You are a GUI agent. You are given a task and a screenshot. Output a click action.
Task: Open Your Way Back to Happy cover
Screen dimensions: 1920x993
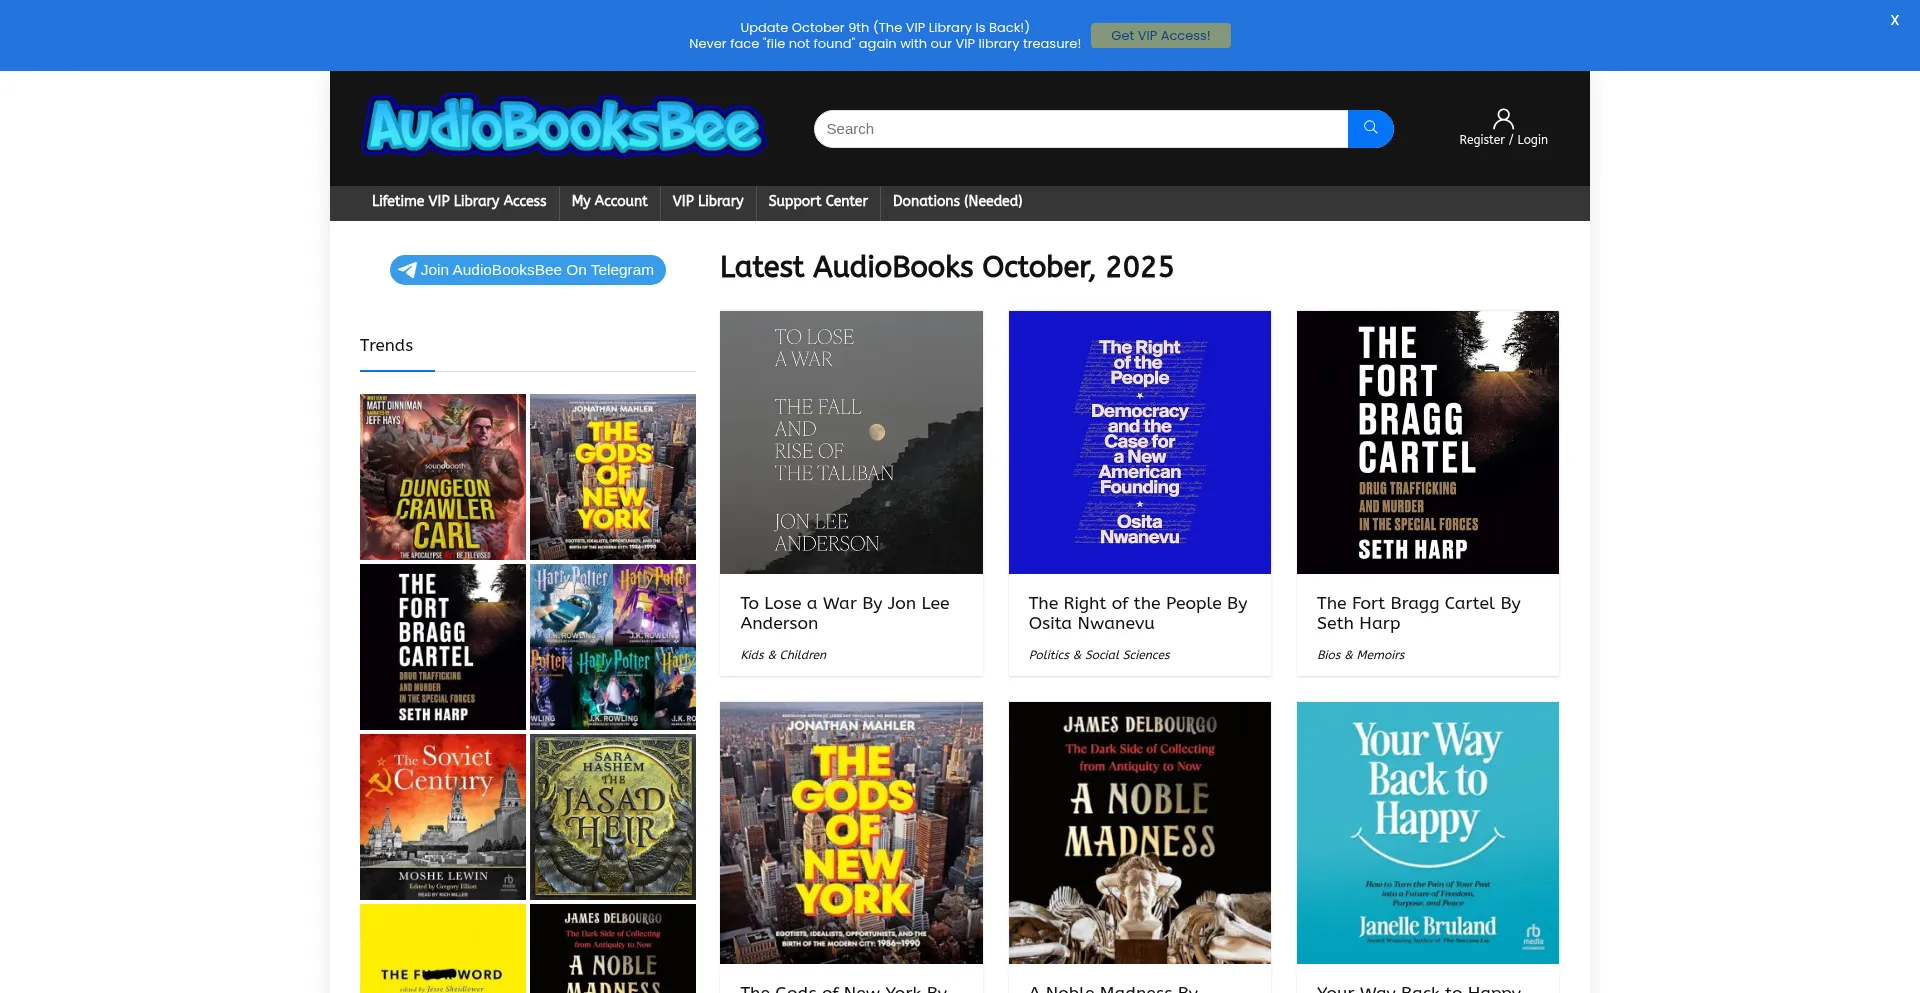[1428, 833]
